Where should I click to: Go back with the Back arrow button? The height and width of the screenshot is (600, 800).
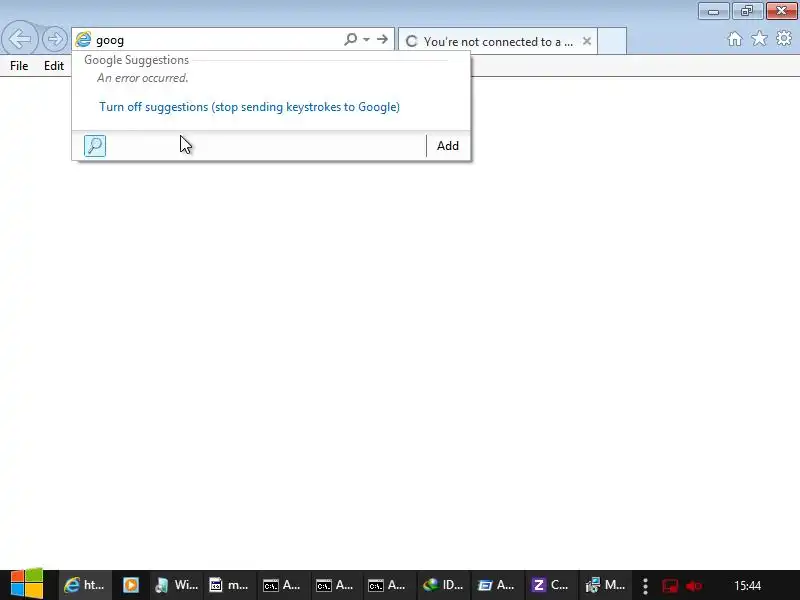point(20,38)
